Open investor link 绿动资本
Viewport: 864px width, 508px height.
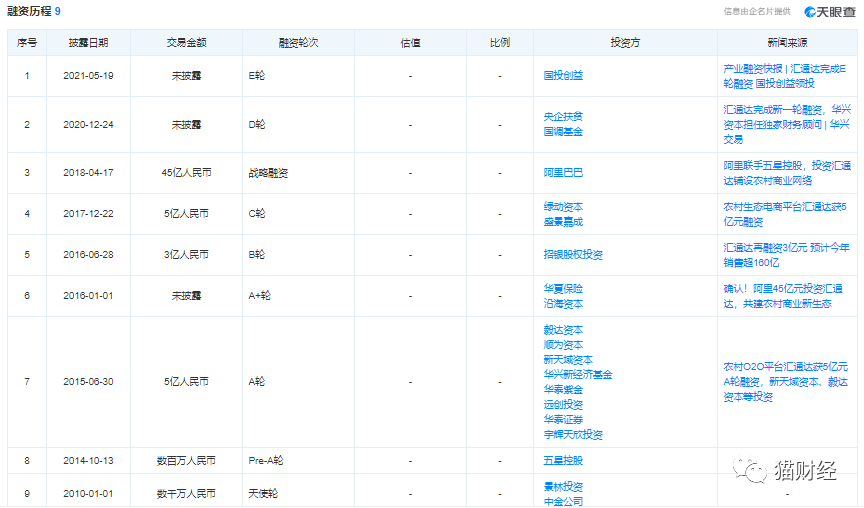563,207
